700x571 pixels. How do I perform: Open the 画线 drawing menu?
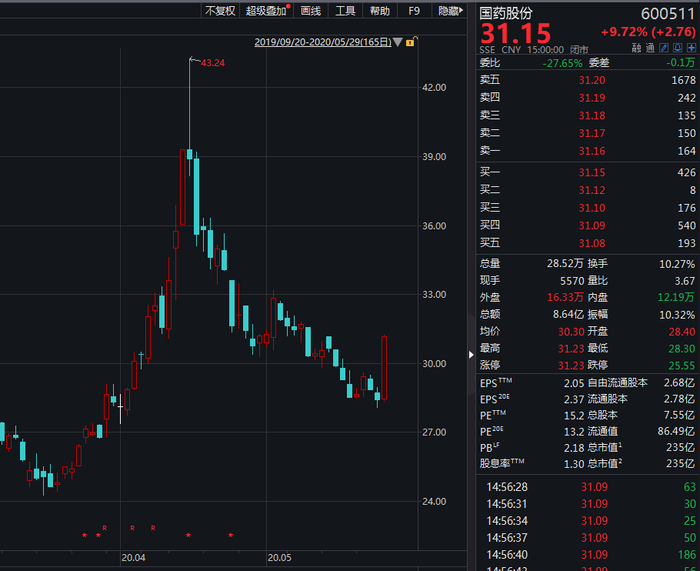[310, 11]
